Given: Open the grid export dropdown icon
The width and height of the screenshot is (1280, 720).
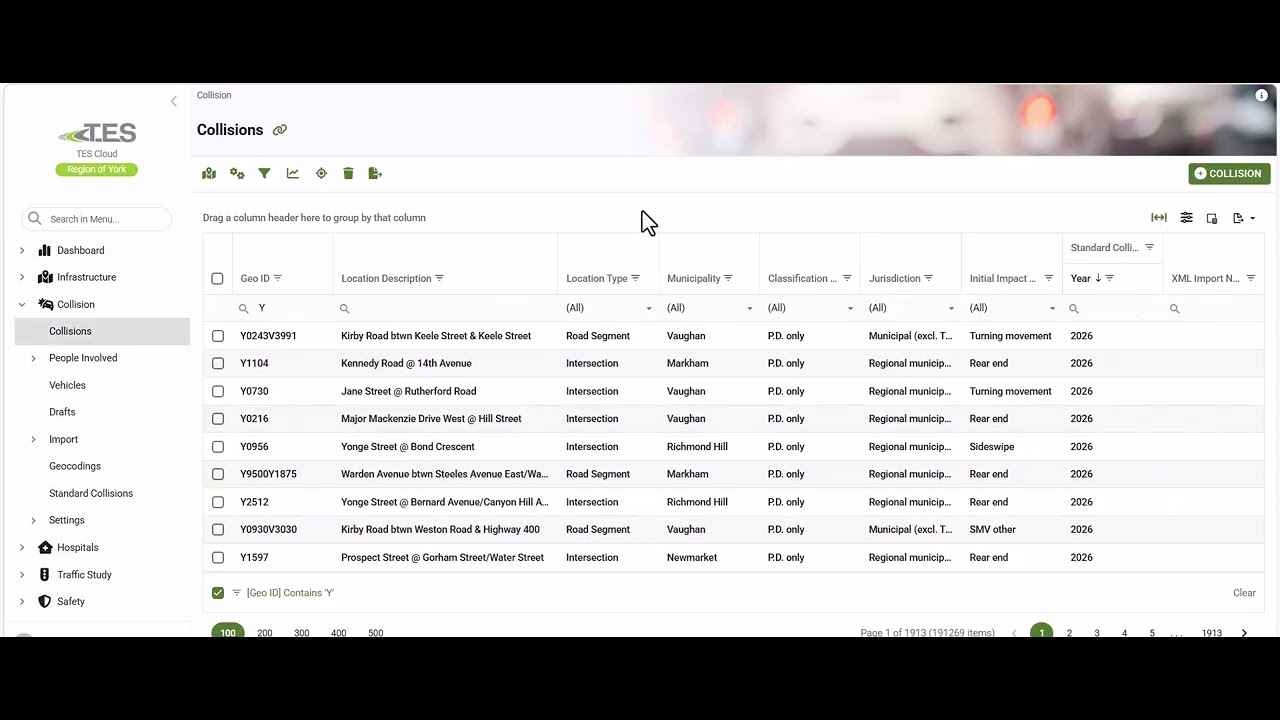Looking at the screenshot, I should tap(1243, 218).
